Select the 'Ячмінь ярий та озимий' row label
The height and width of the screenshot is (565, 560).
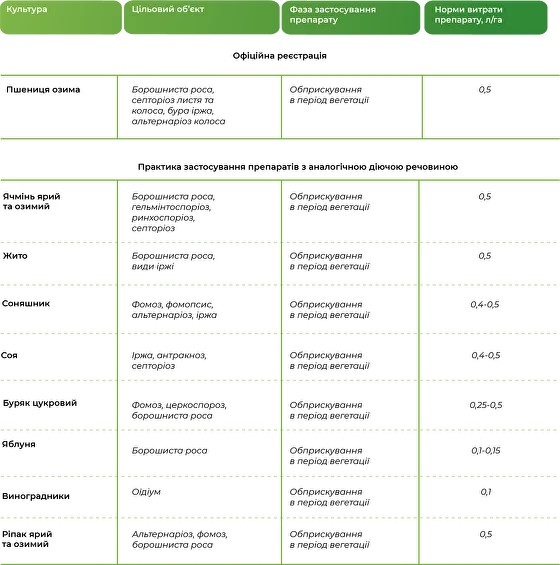point(31,201)
